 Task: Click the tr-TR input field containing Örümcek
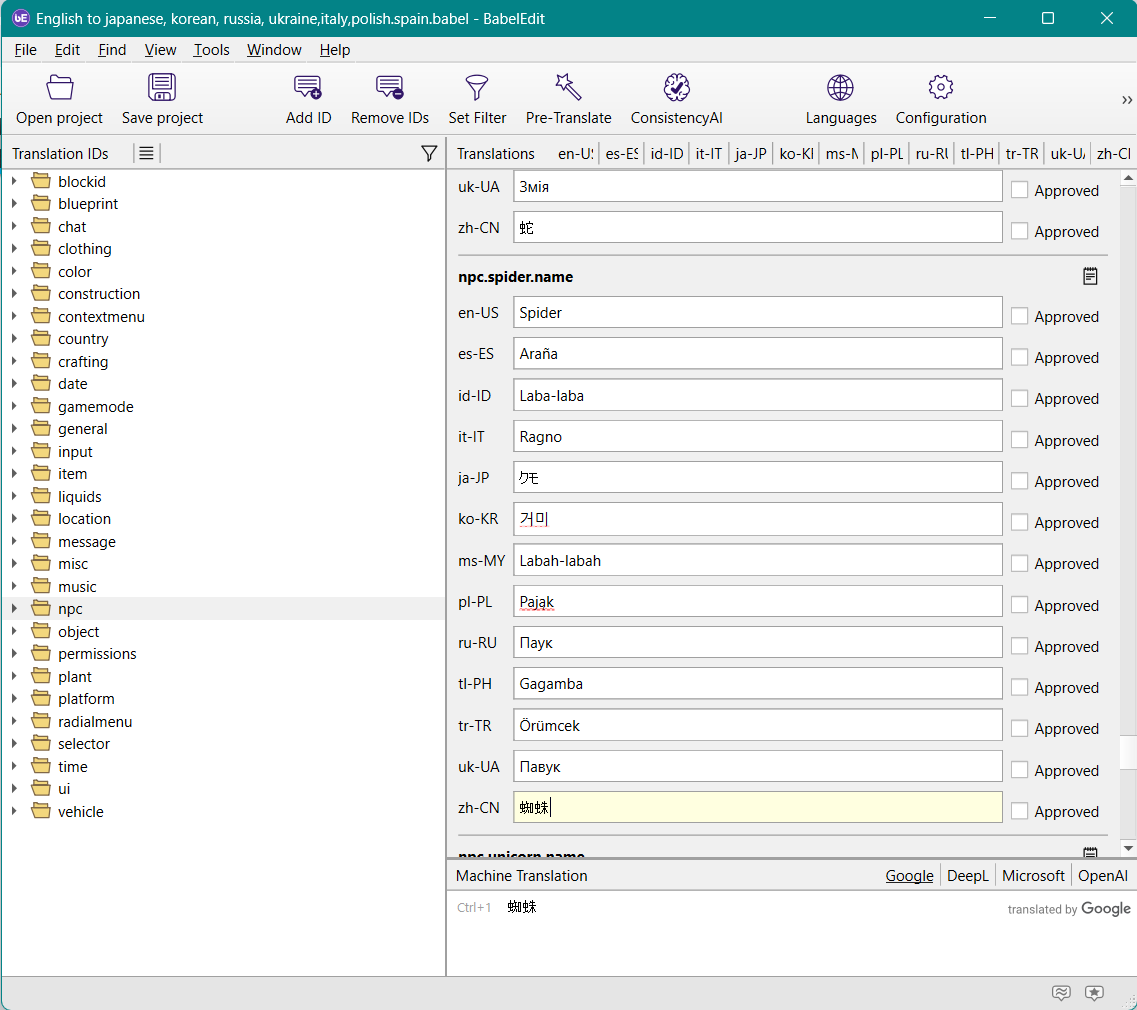pos(757,725)
